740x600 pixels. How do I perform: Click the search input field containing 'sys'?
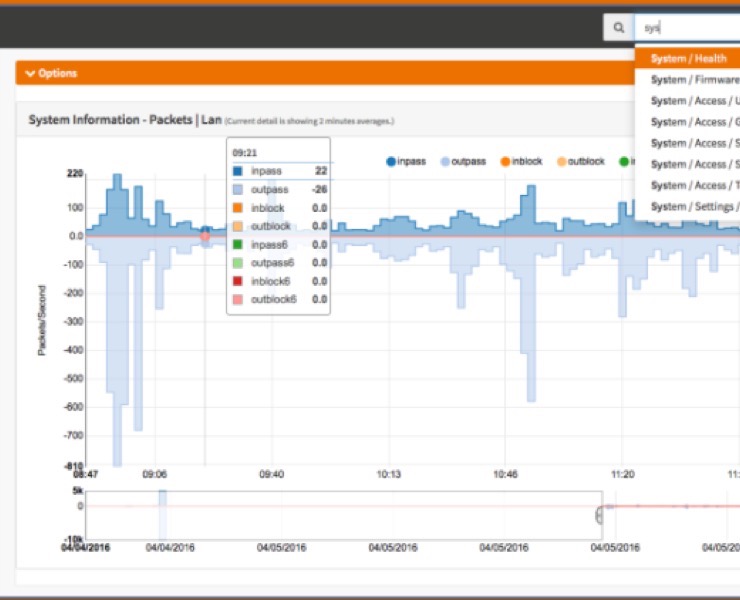[x=687, y=28]
